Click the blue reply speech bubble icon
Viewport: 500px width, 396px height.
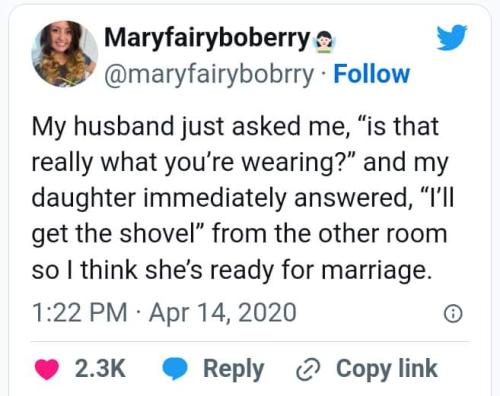[x=175, y=369]
